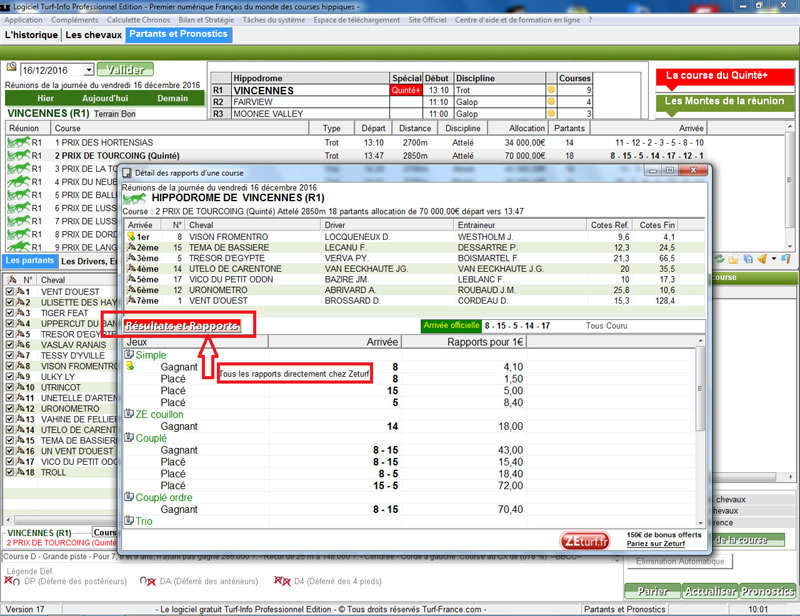The image size is (800, 616).
Task: Toggle the checkbox for horse 10 Utrincot
Action: click(11, 388)
